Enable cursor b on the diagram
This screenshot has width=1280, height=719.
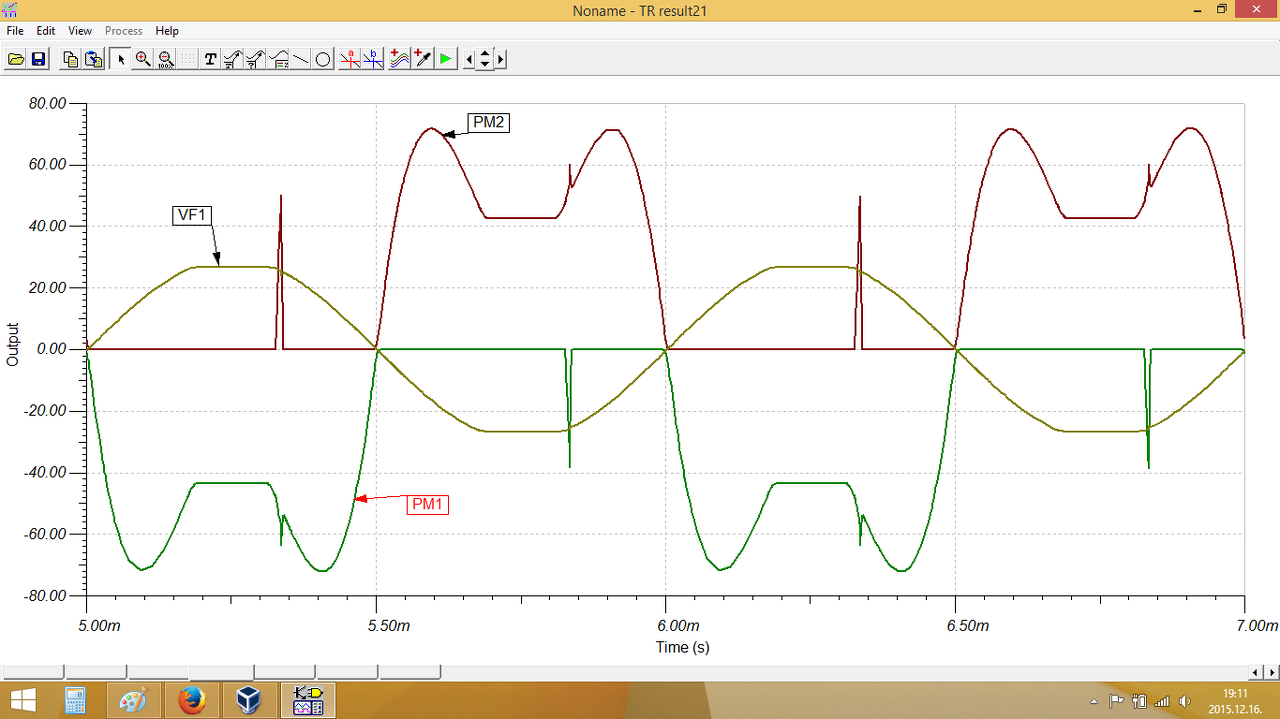373,59
